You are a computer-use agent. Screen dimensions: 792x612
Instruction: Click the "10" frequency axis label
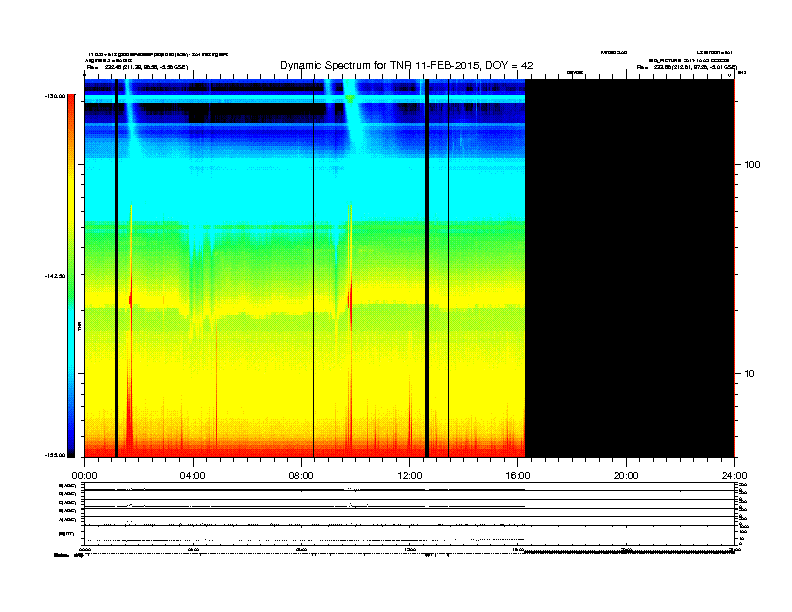click(x=750, y=374)
